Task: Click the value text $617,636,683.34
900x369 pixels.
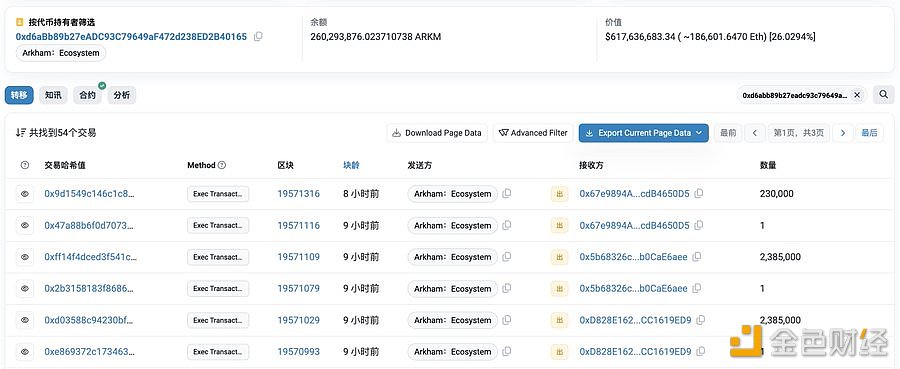Action: point(640,37)
